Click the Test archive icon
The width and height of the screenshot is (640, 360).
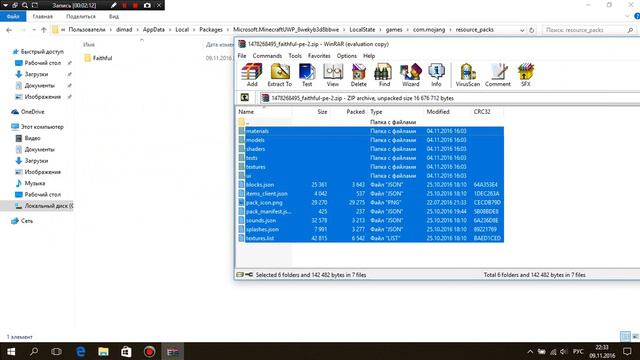point(307,75)
